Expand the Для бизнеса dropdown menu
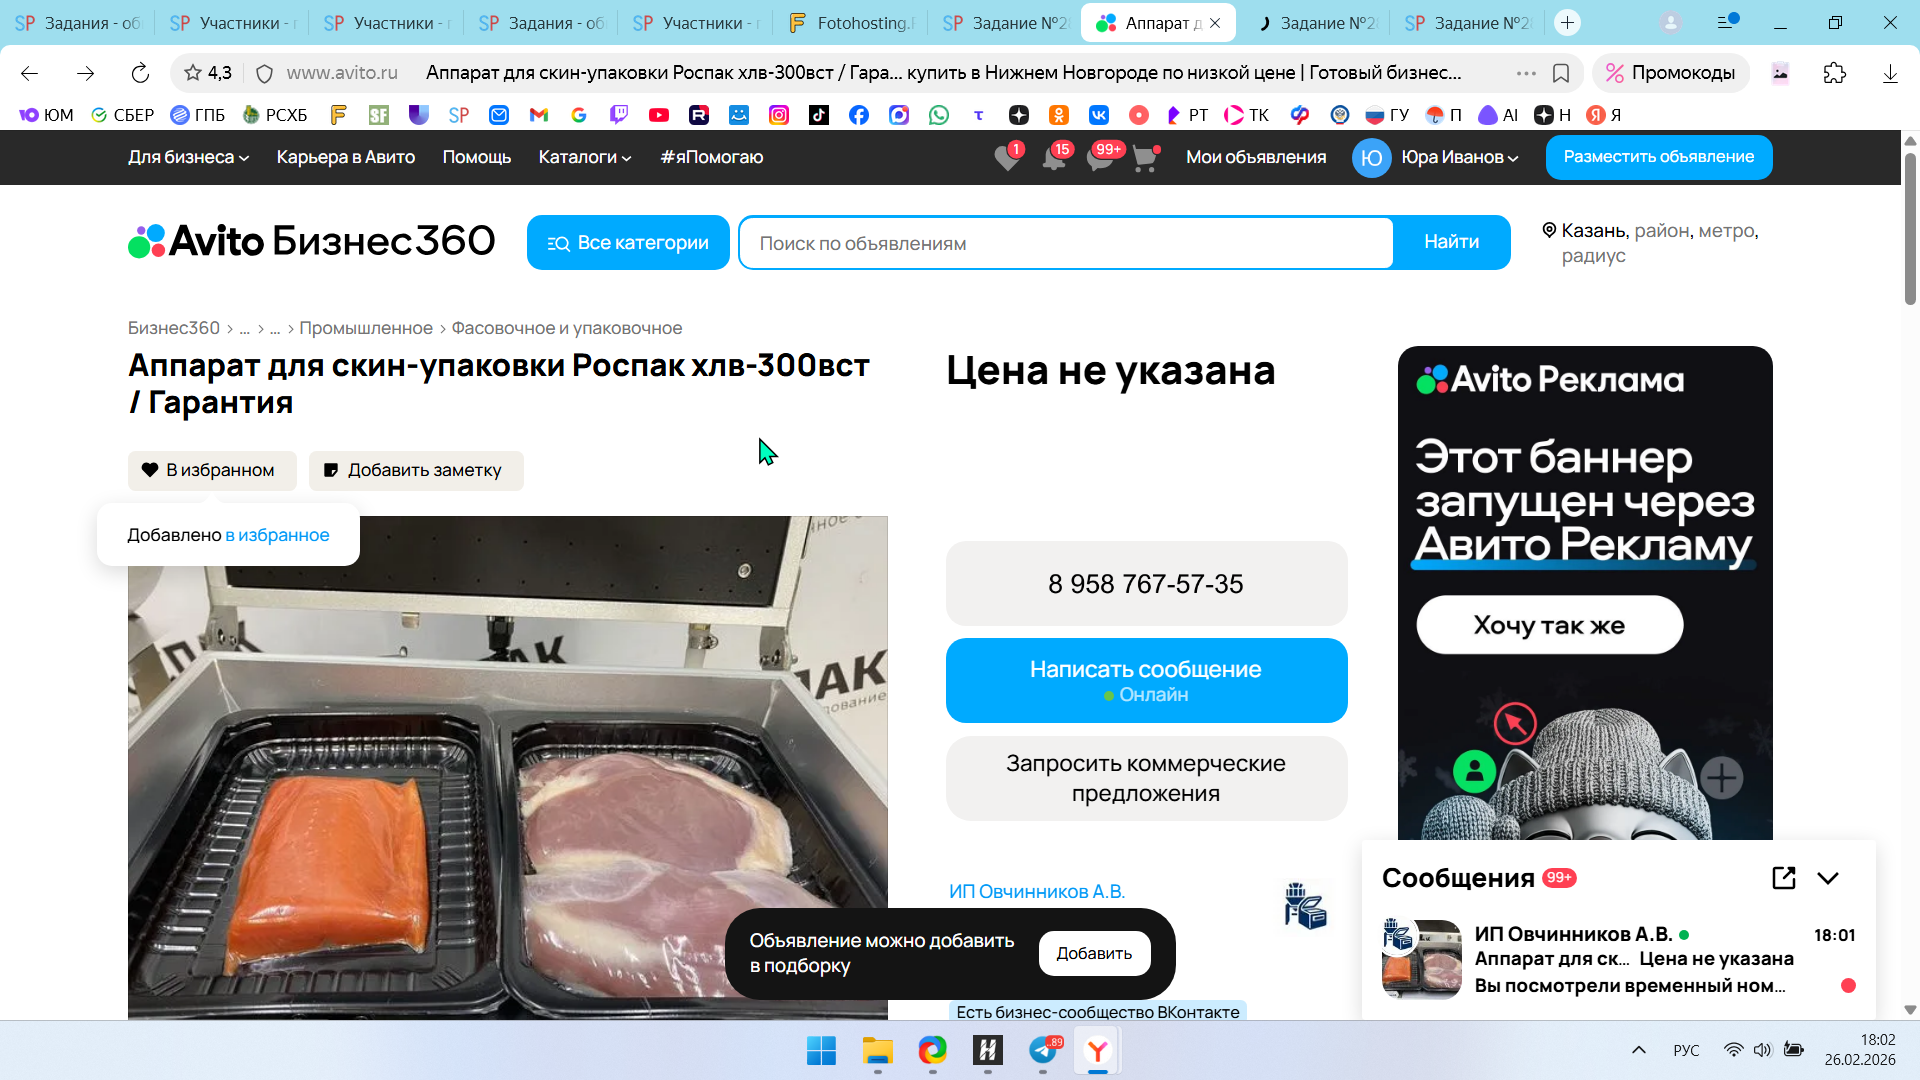 (188, 157)
